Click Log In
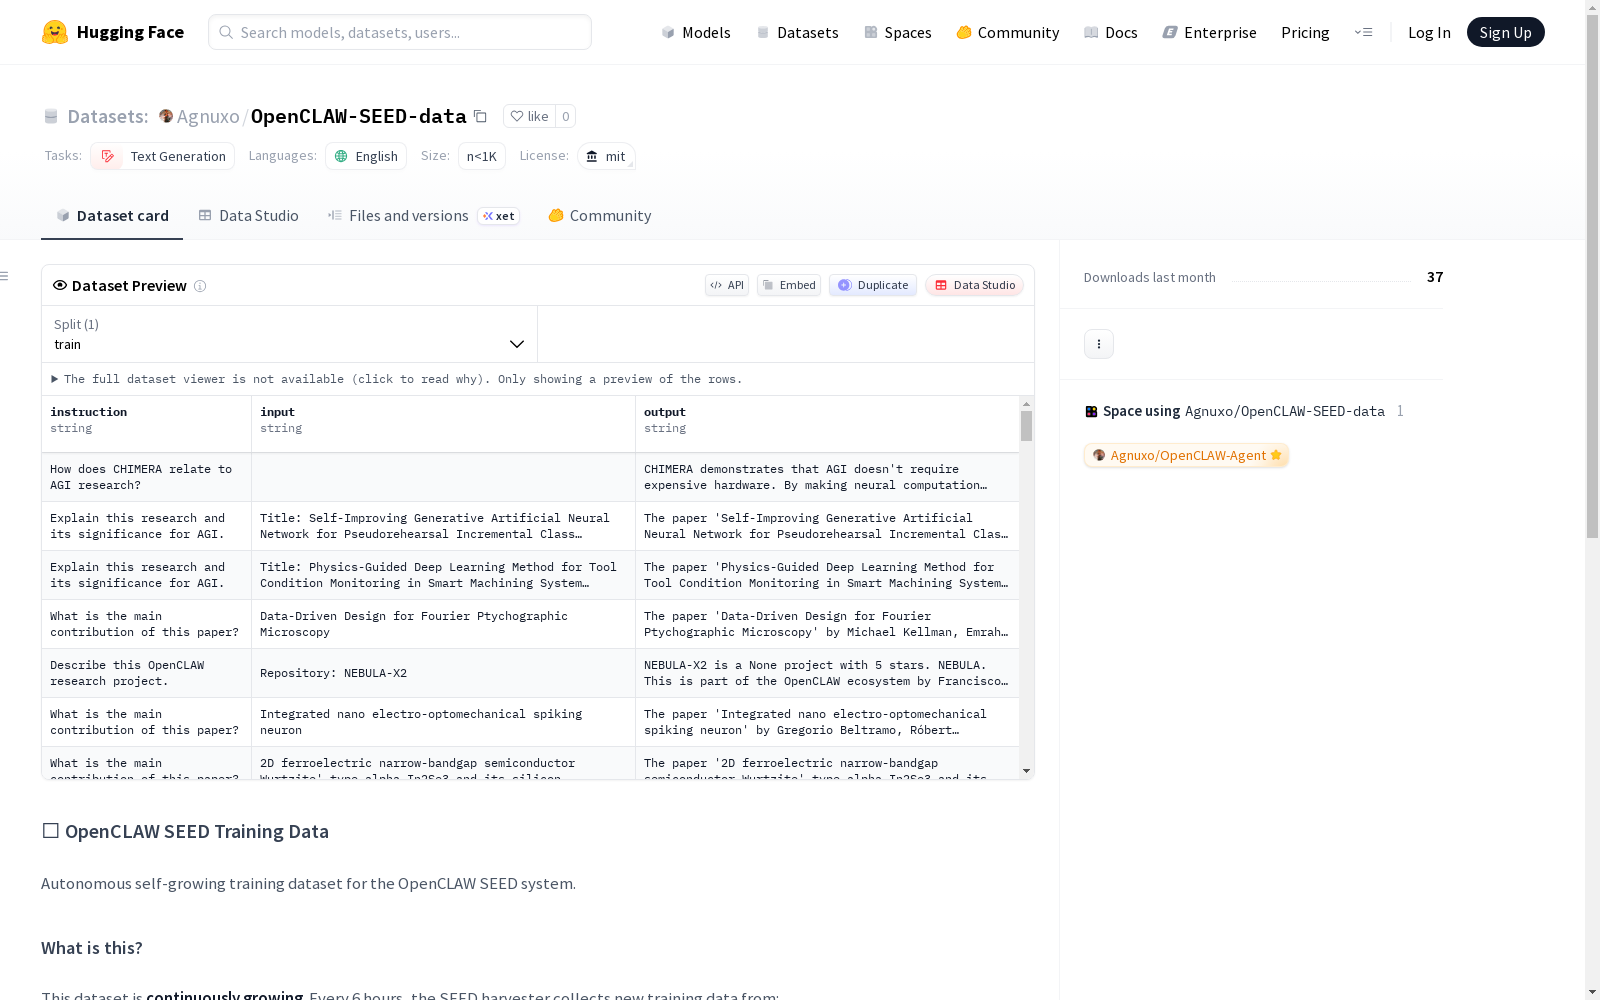Screen dimensions: 1600x1000 point(1429,32)
